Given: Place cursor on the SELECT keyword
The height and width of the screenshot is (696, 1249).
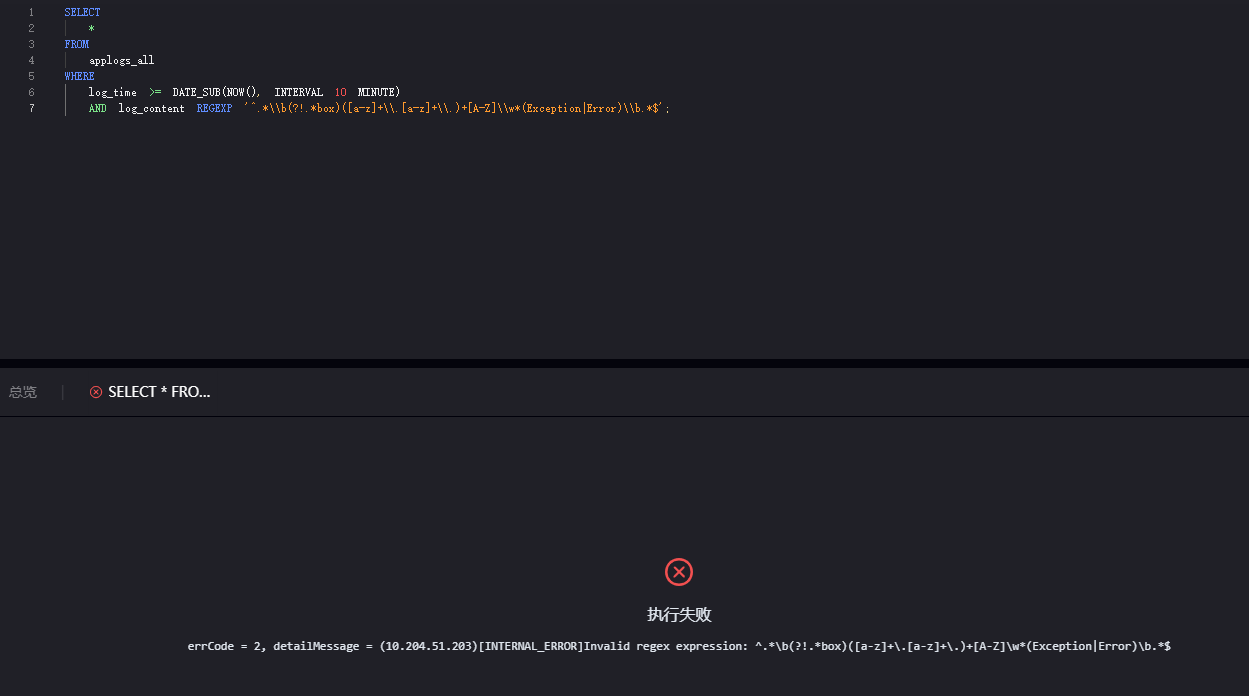Looking at the screenshot, I should point(82,12).
